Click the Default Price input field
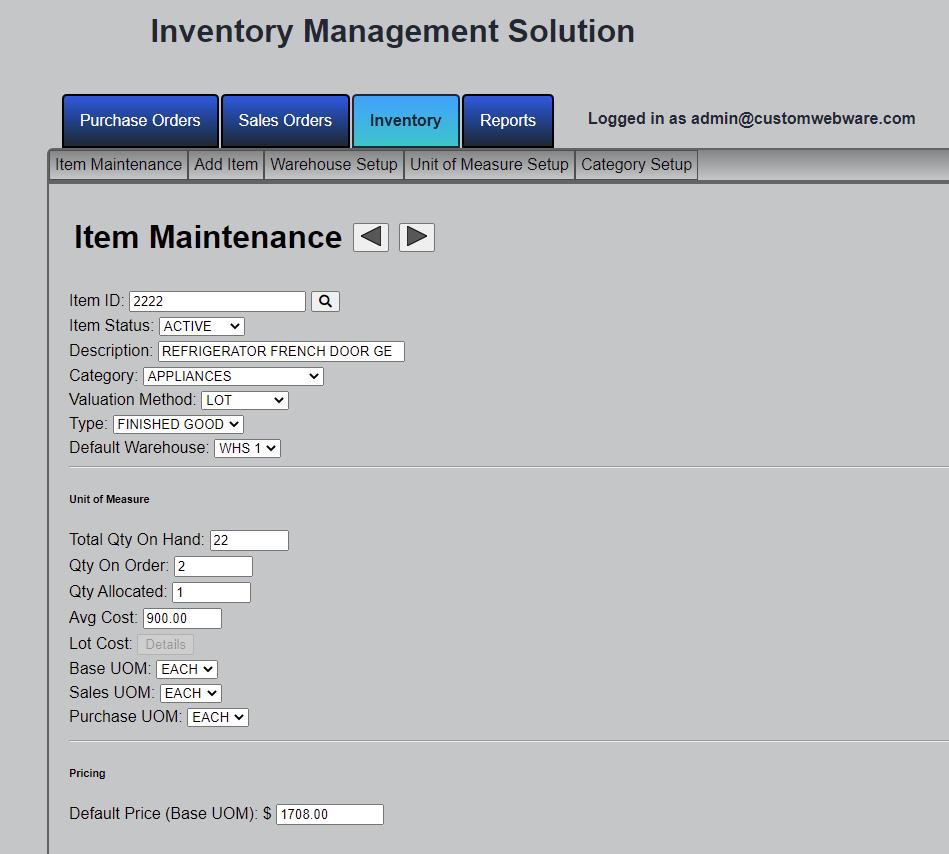 (x=330, y=815)
